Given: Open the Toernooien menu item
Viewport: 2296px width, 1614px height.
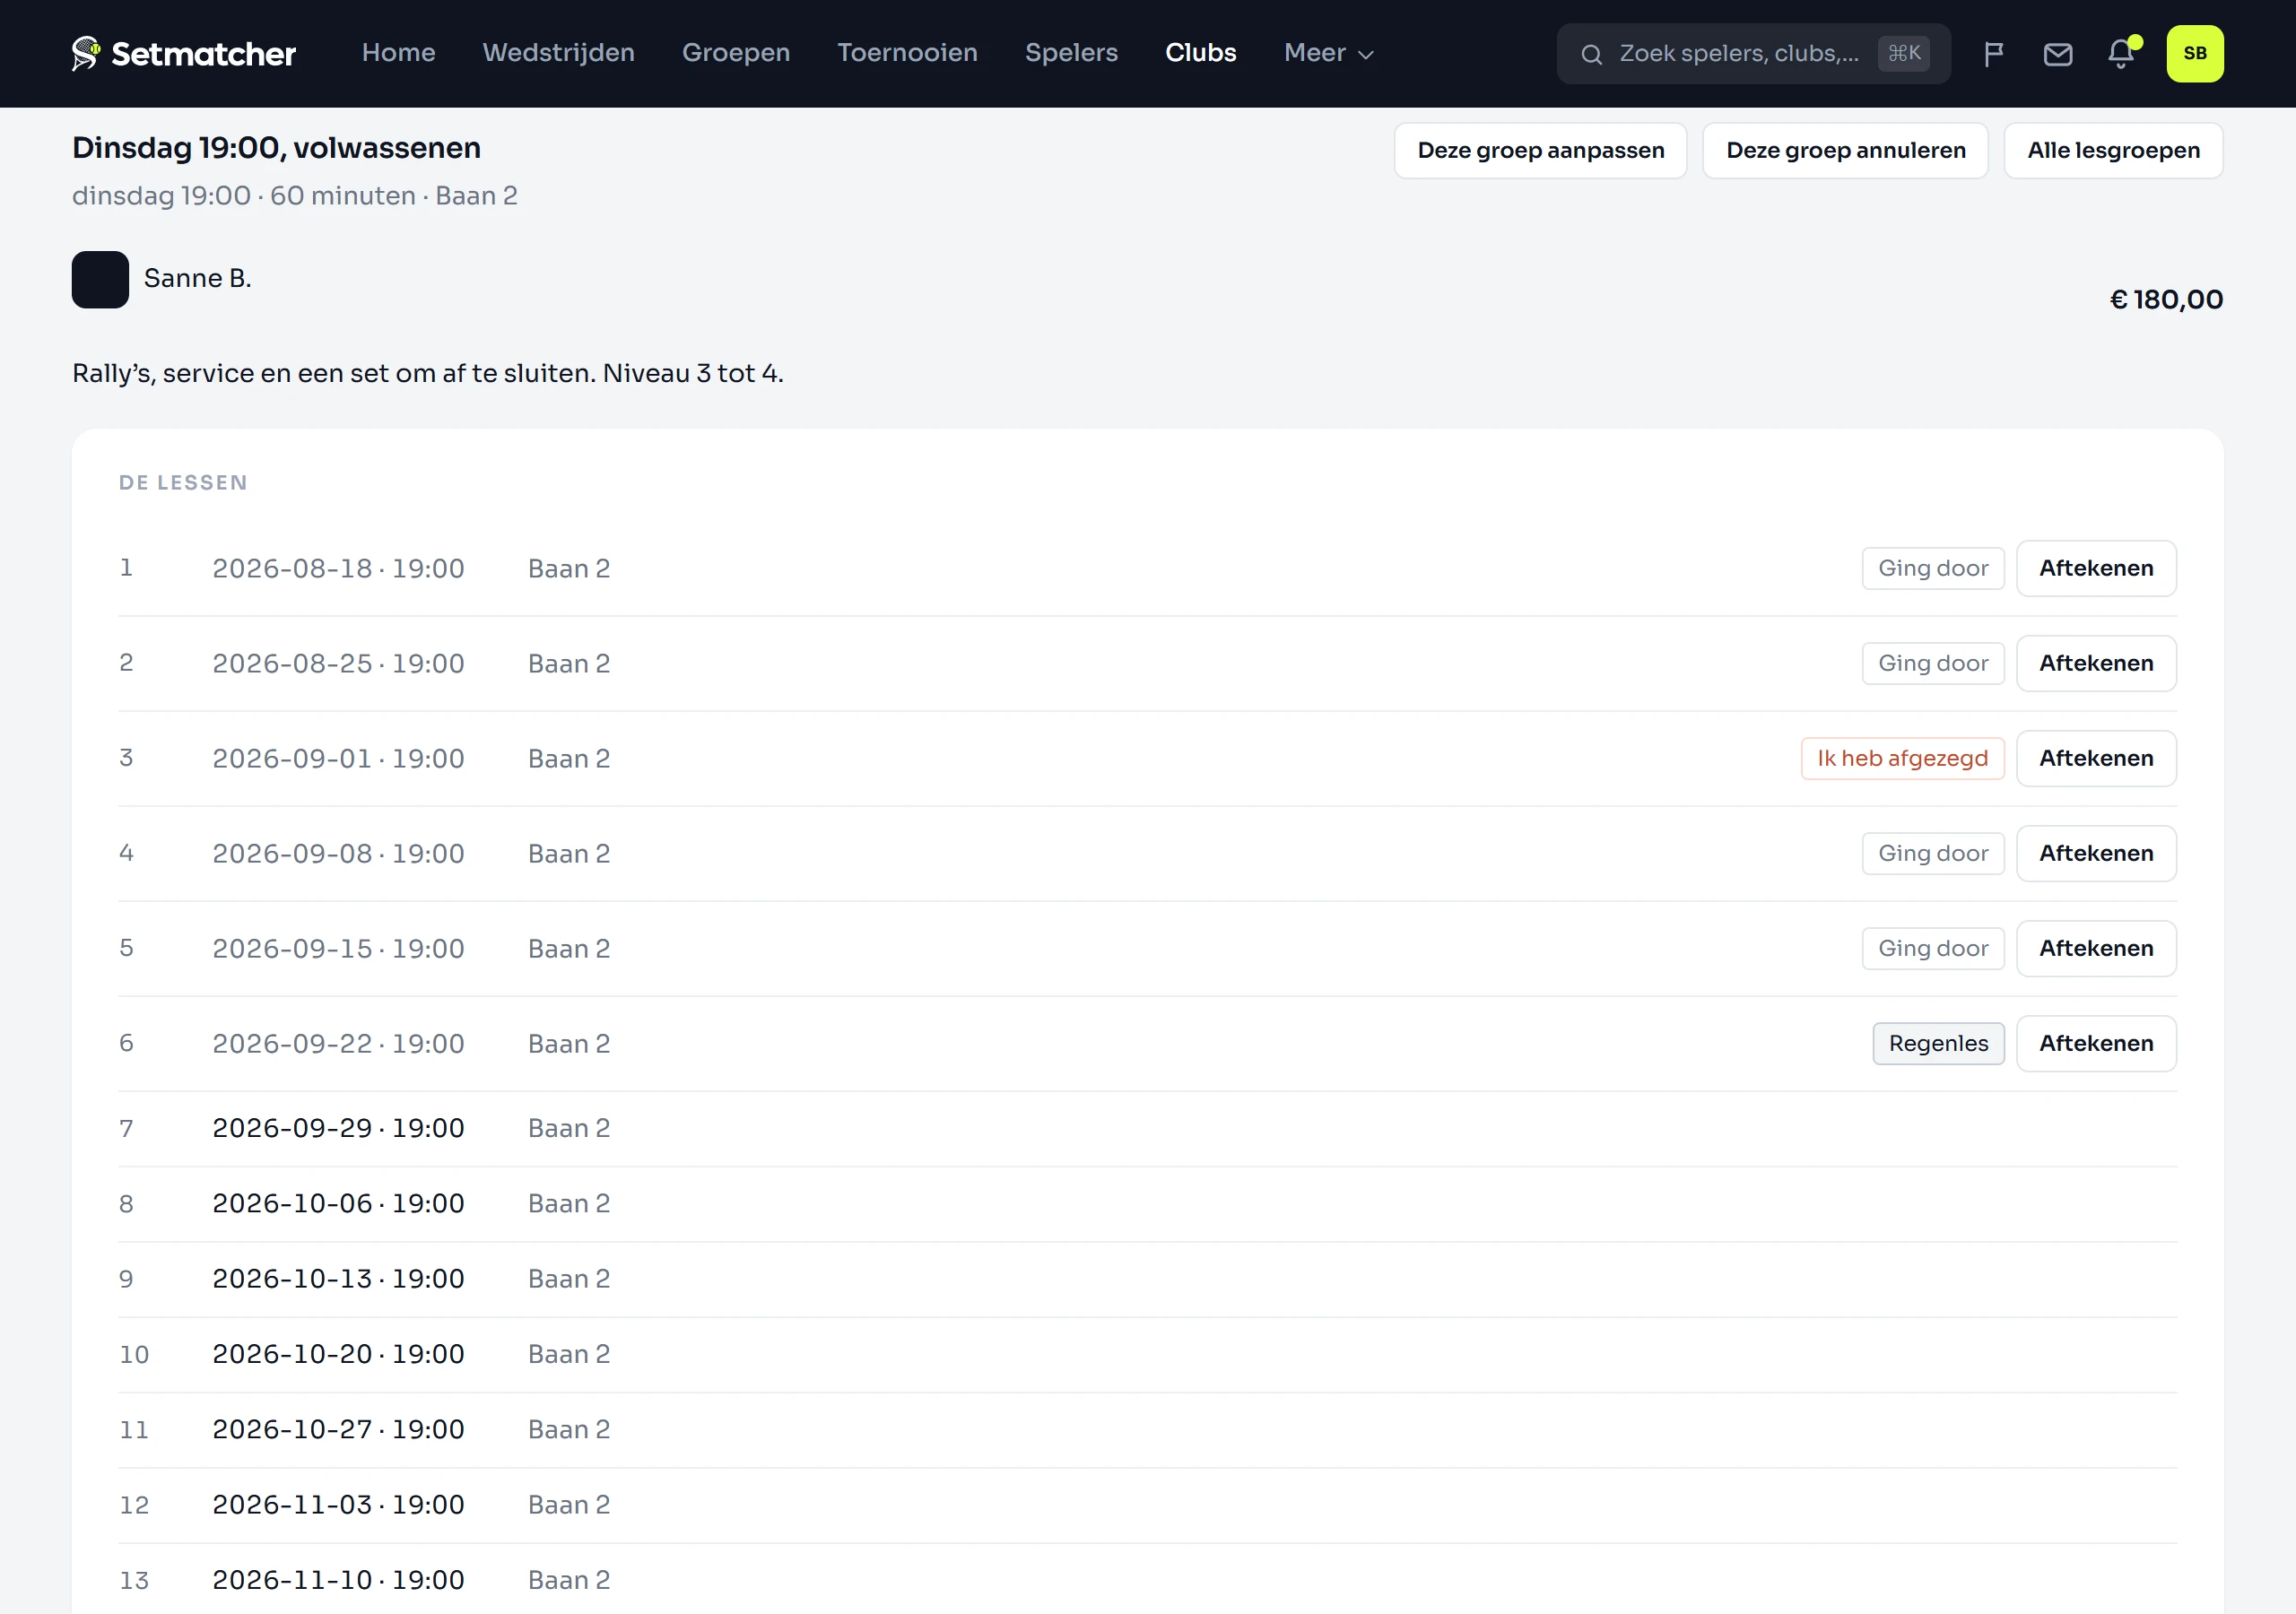Looking at the screenshot, I should 907,53.
